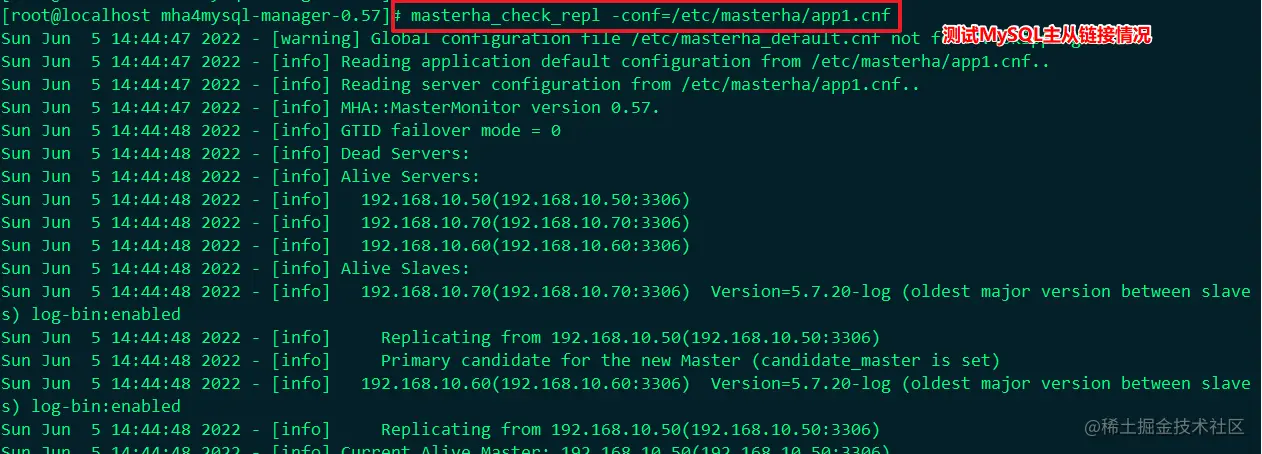Click the '[root@localhost mha4mysql-manager-0.57]#' shell prompt
Screen dimensions: 1262x454
[203, 16]
